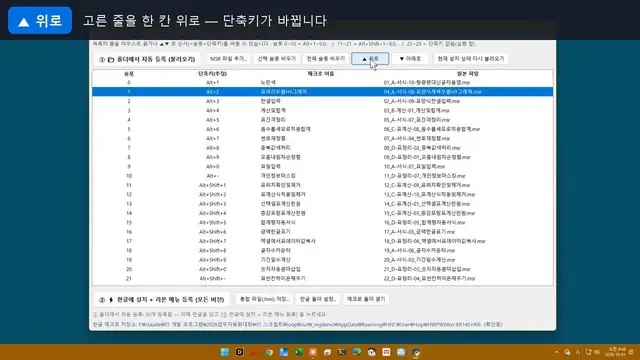Click the '슬롯' column header

point(129,74)
